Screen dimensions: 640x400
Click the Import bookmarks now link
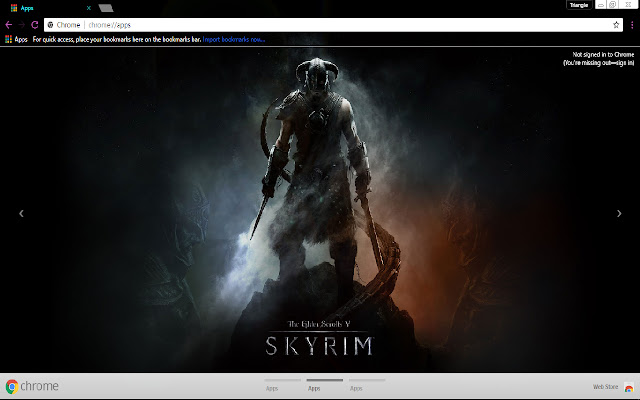[x=235, y=39]
